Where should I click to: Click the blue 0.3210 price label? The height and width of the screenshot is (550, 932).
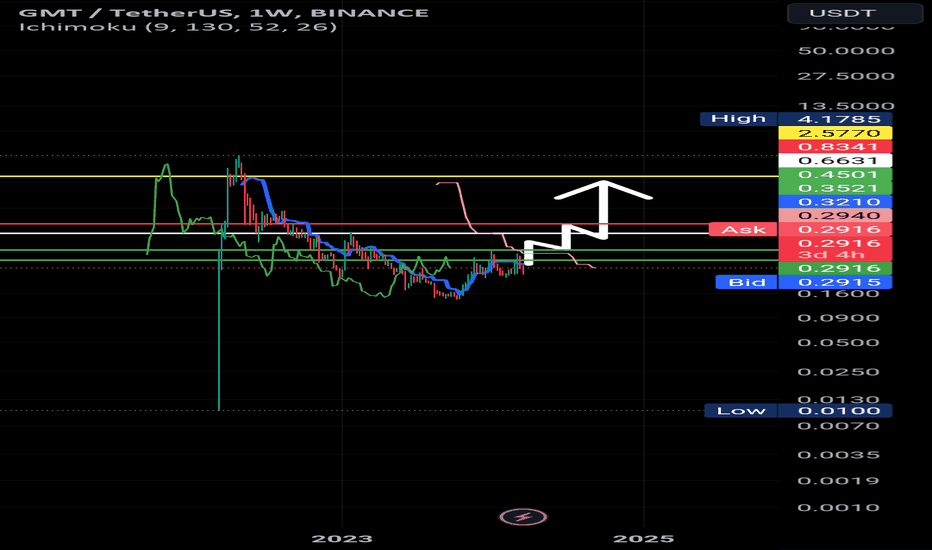(835, 202)
